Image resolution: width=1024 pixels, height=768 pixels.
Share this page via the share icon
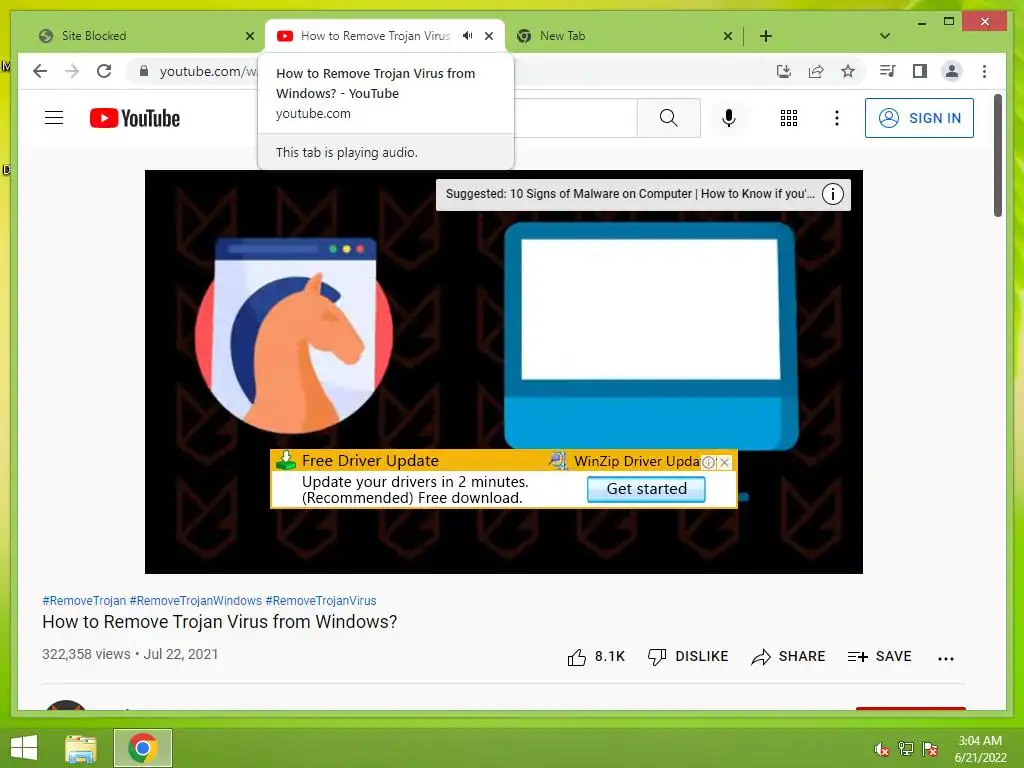(x=816, y=71)
